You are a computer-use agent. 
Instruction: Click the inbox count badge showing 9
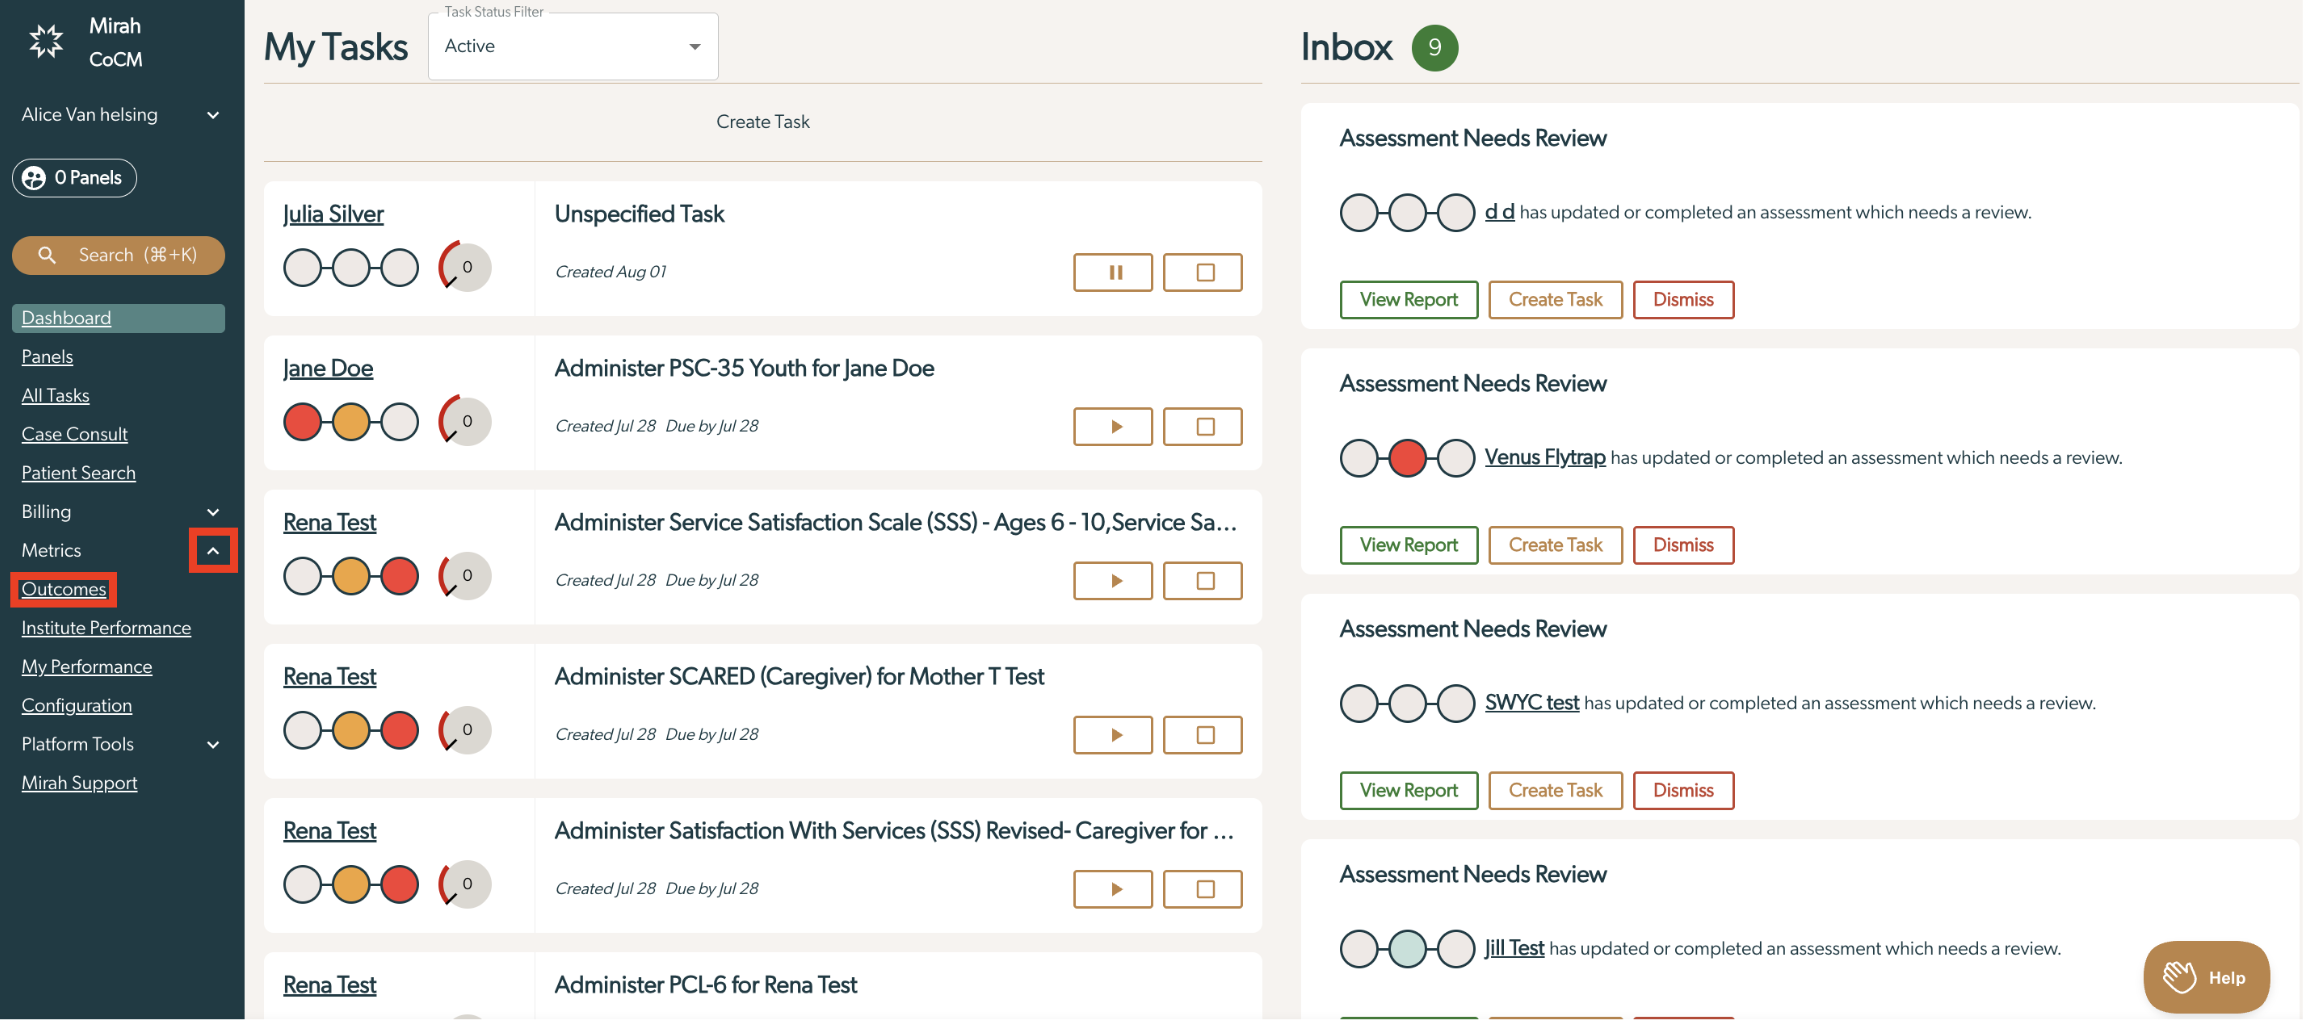(x=1435, y=47)
